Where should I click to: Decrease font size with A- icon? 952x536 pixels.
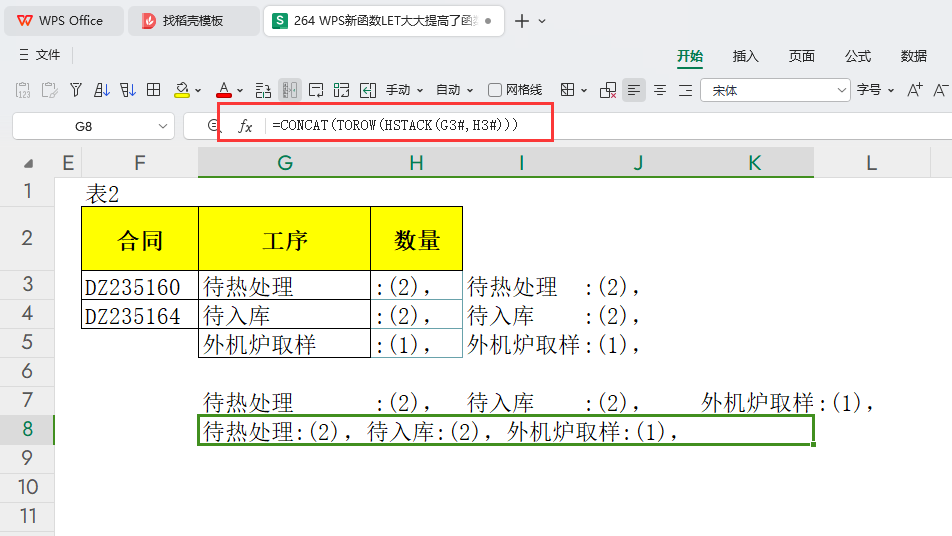[x=940, y=90]
